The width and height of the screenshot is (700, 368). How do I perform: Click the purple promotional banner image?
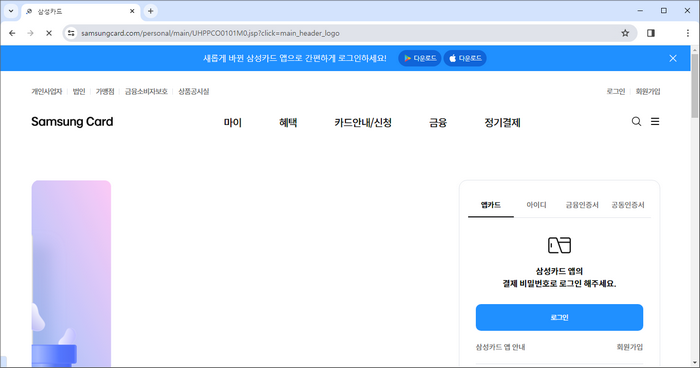click(71, 274)
